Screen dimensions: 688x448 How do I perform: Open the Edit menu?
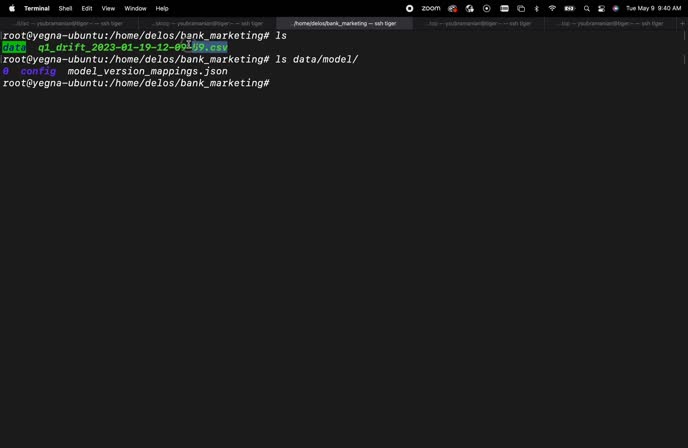pyautogui.click(x=87, y=8)
